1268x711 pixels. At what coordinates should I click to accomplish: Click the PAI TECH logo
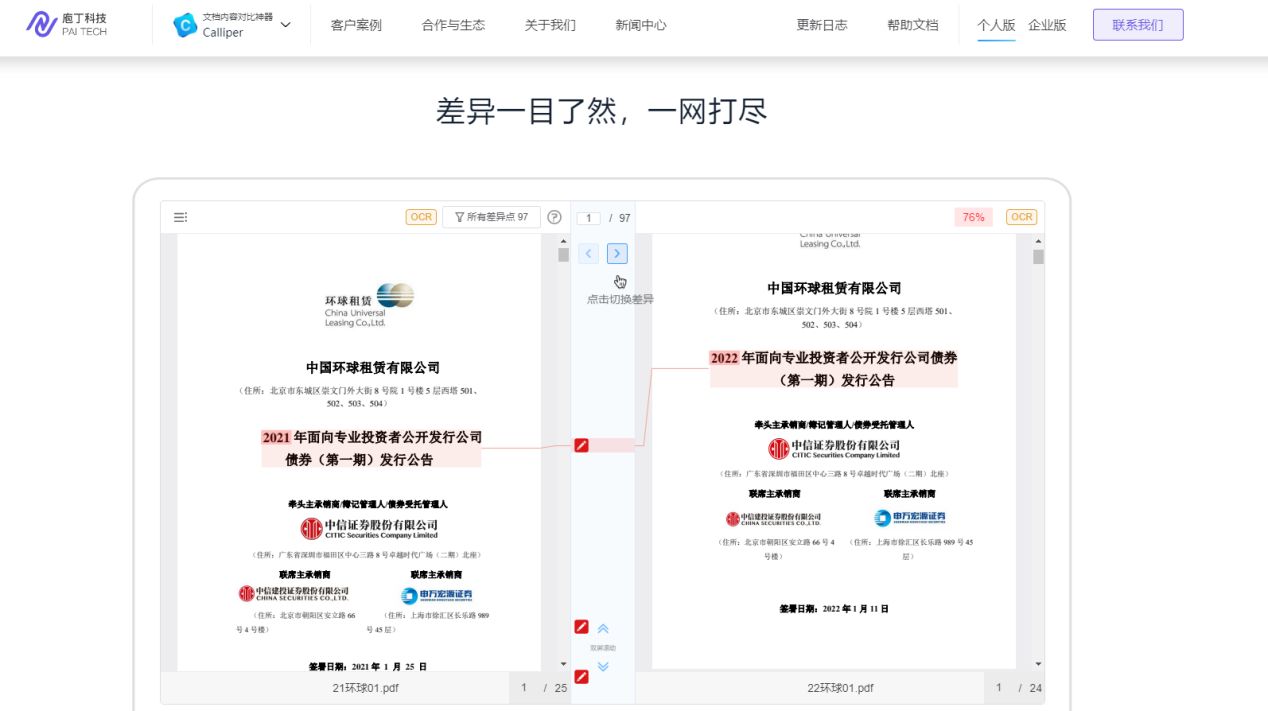pos(67,25)
